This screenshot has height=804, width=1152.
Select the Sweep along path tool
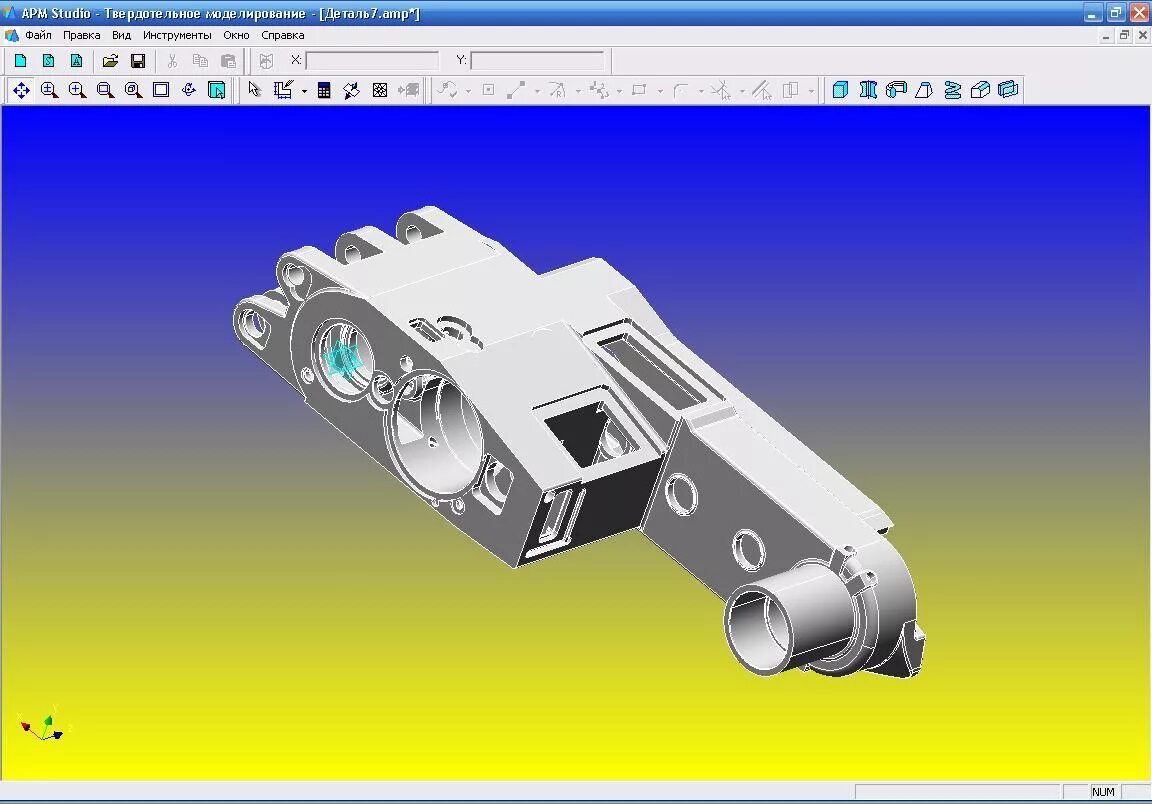[896, 90]
